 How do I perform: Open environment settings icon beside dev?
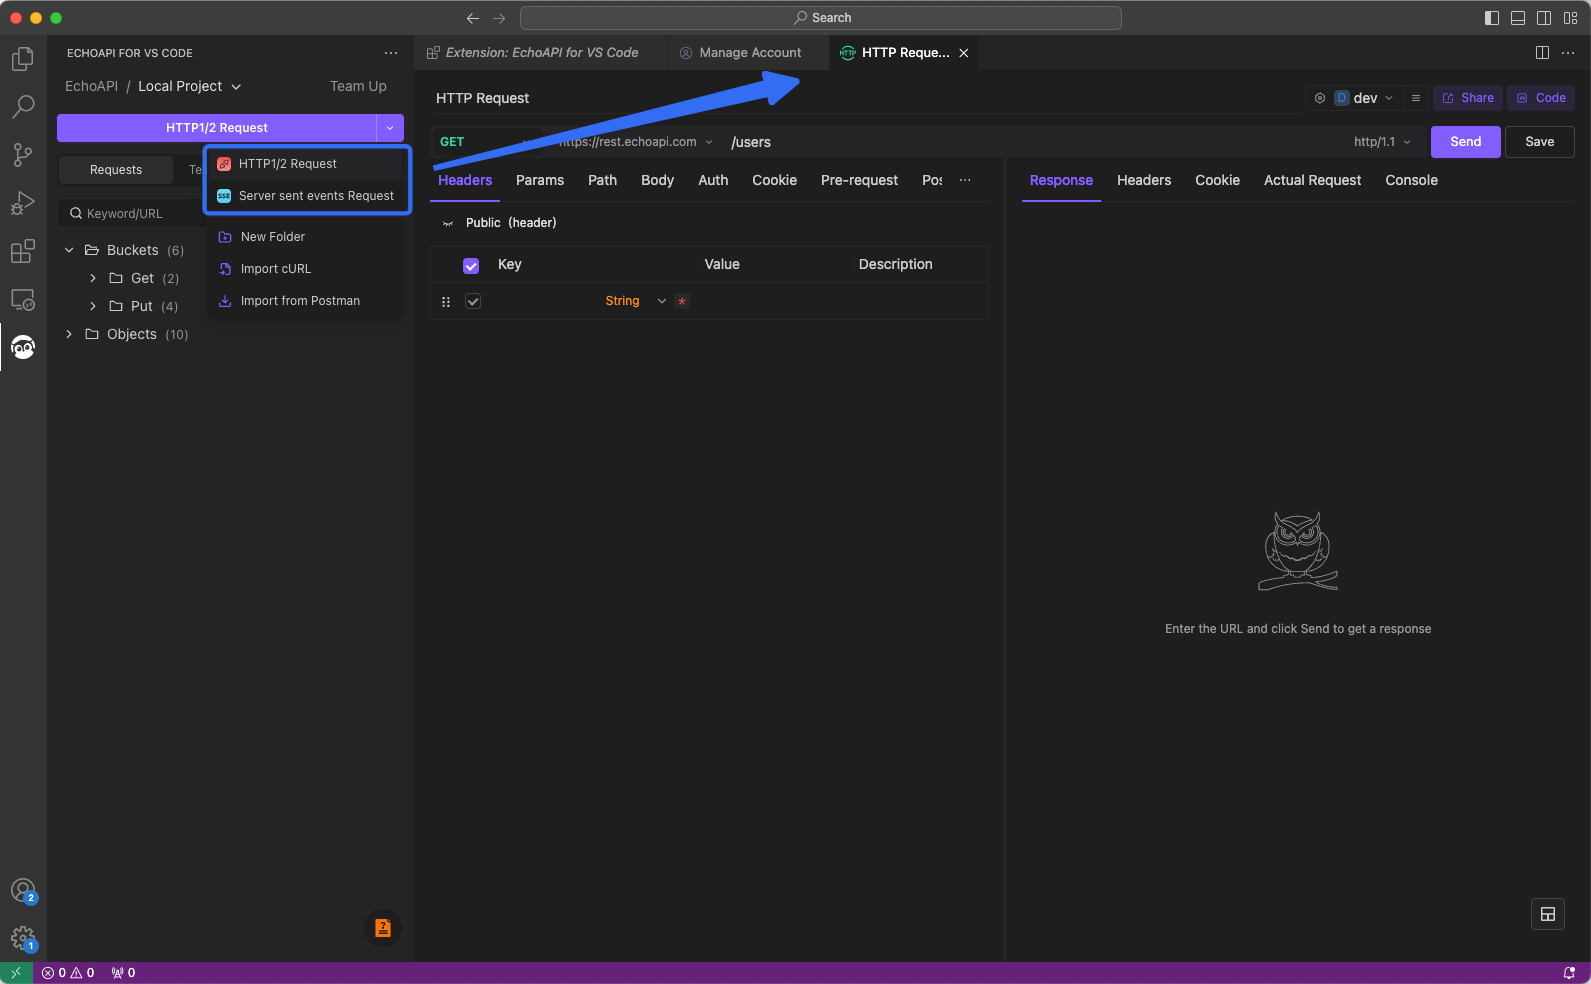[x=1320, y=98]
